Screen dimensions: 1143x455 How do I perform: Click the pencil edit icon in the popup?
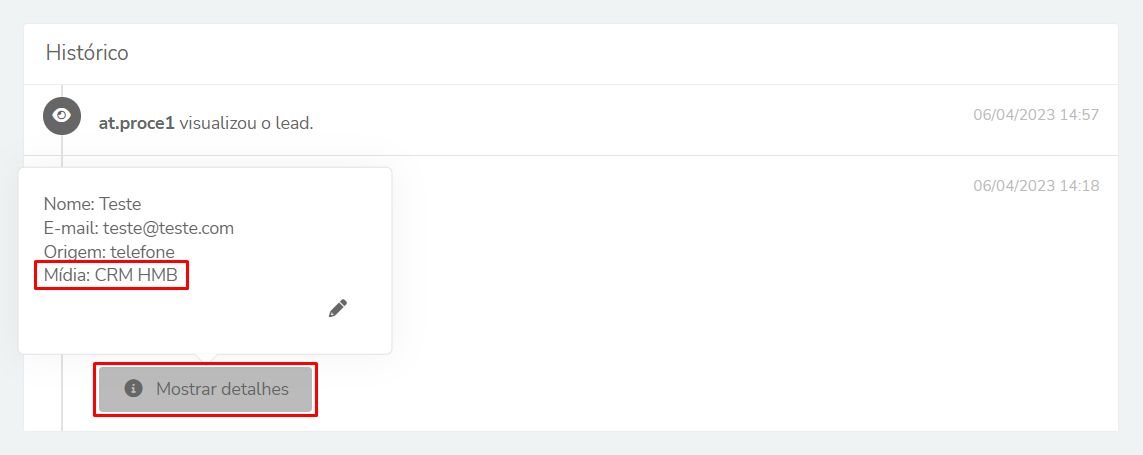point(338,308)
